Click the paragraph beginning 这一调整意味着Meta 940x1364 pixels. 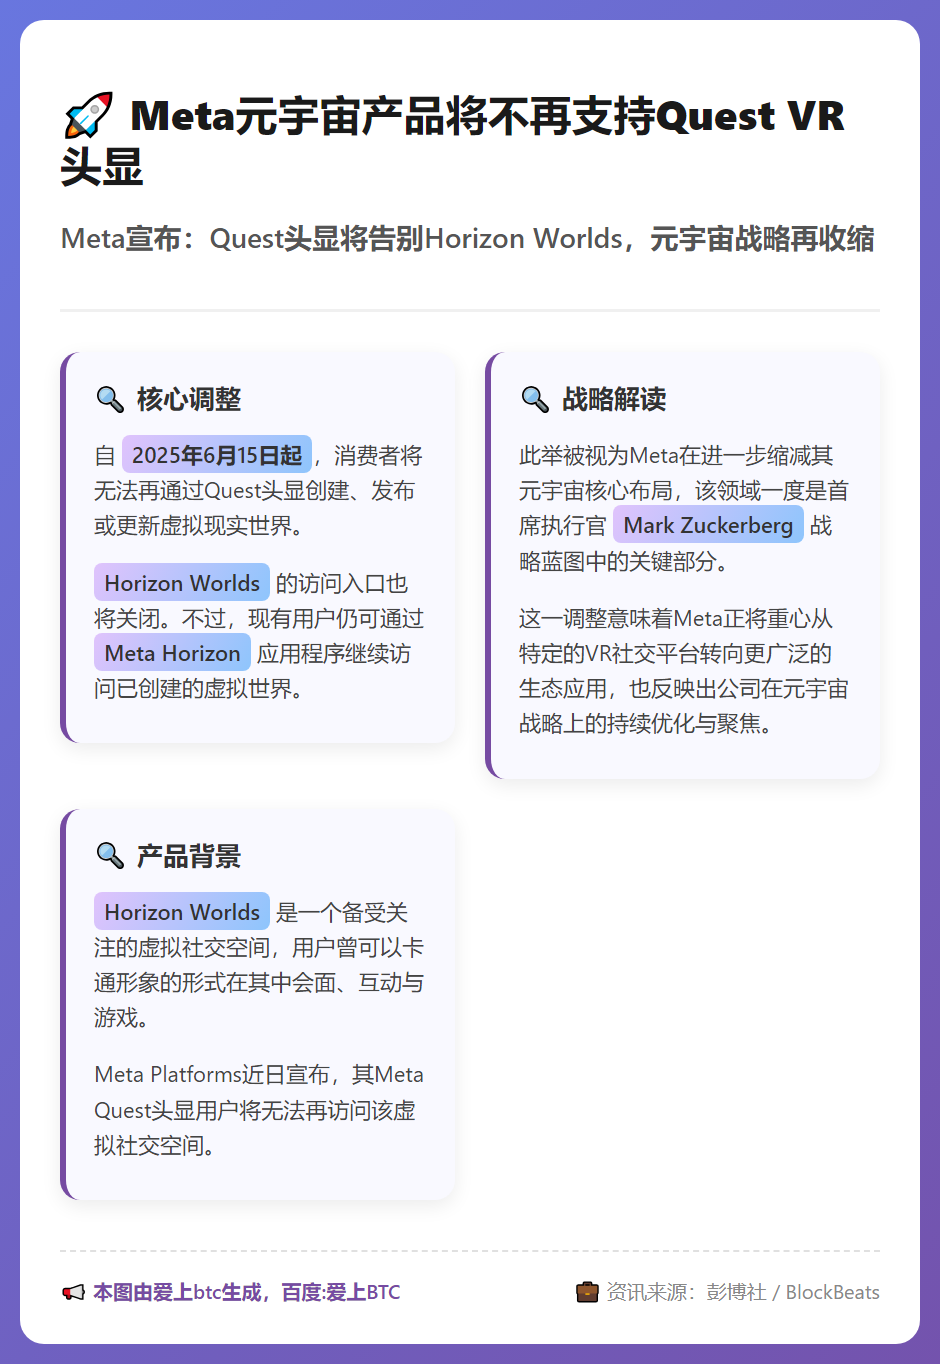[684, 671]
